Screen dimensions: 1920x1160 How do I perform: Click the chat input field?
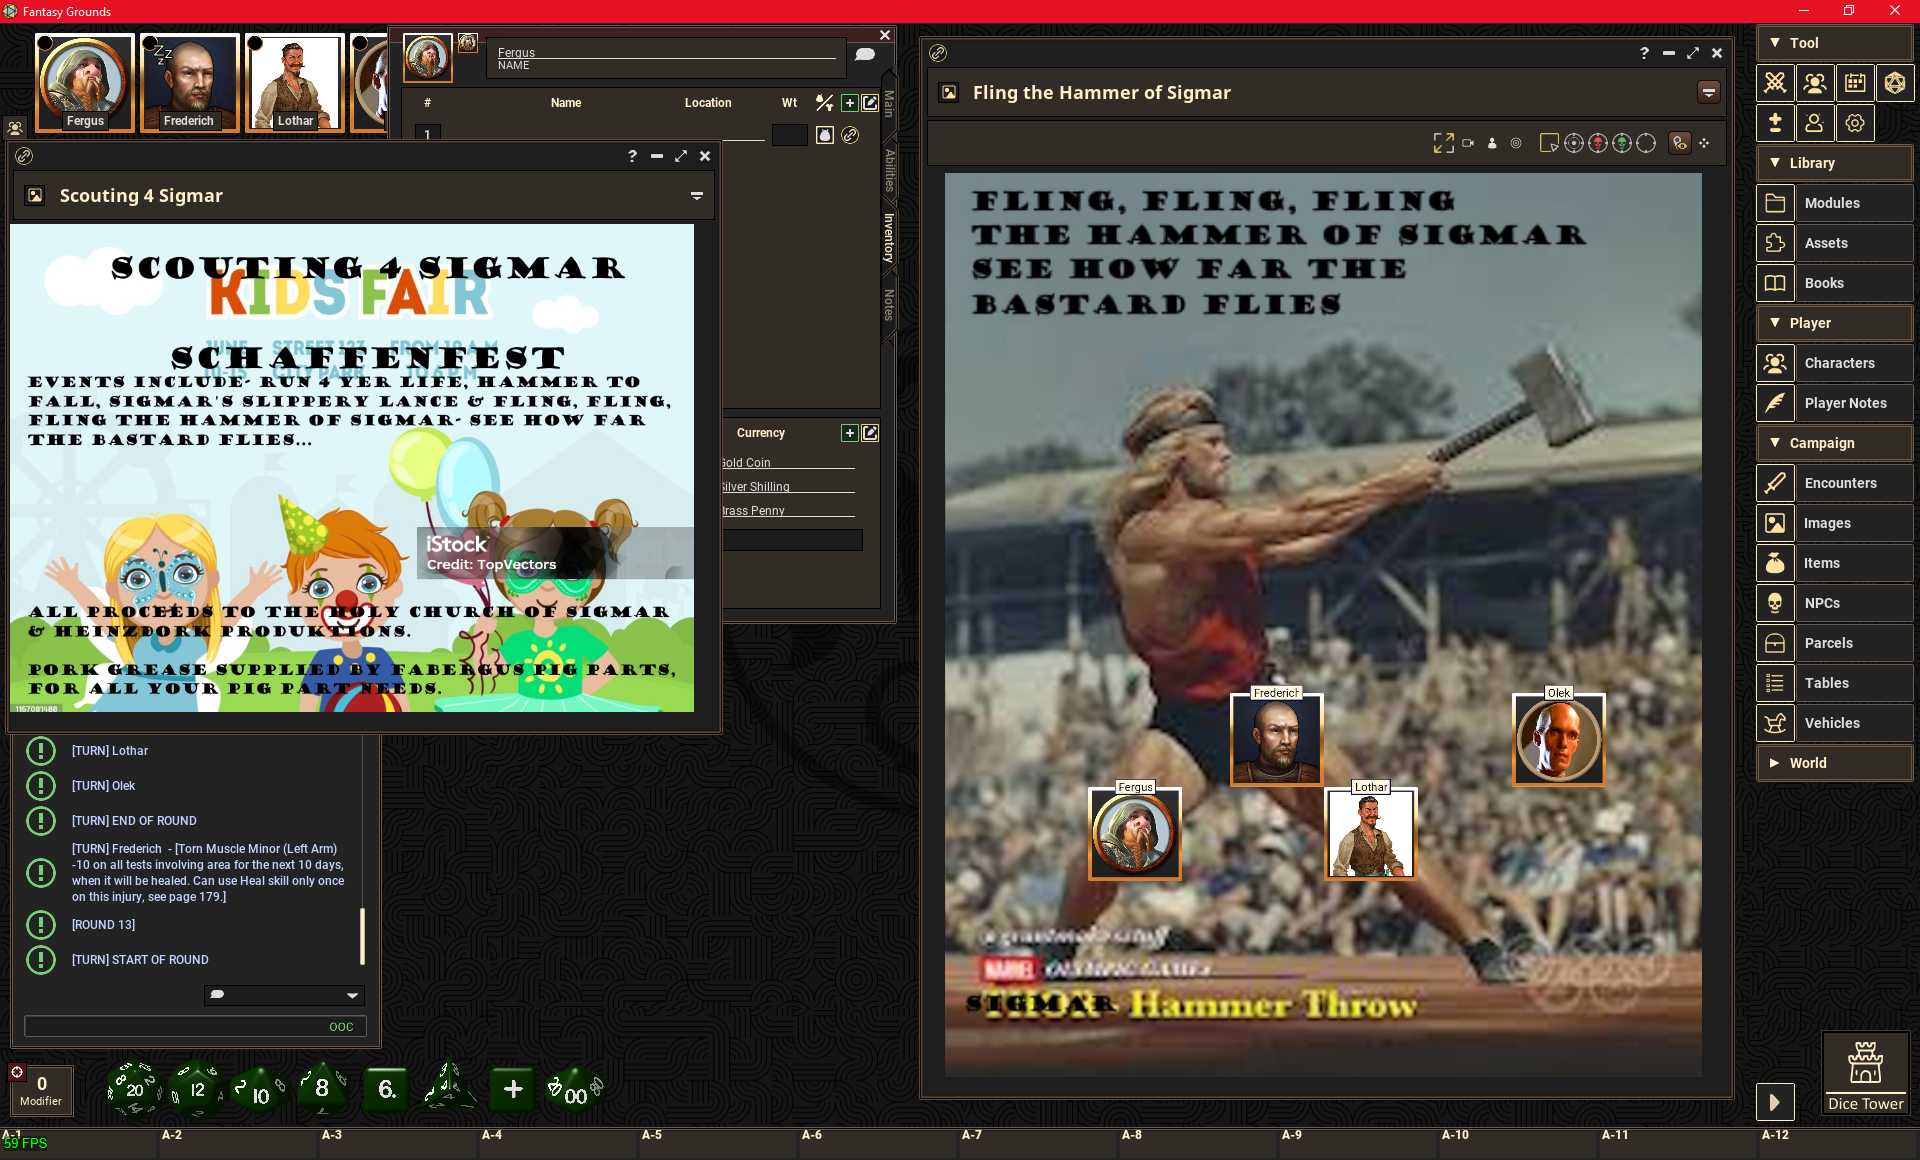[195, 1026]
